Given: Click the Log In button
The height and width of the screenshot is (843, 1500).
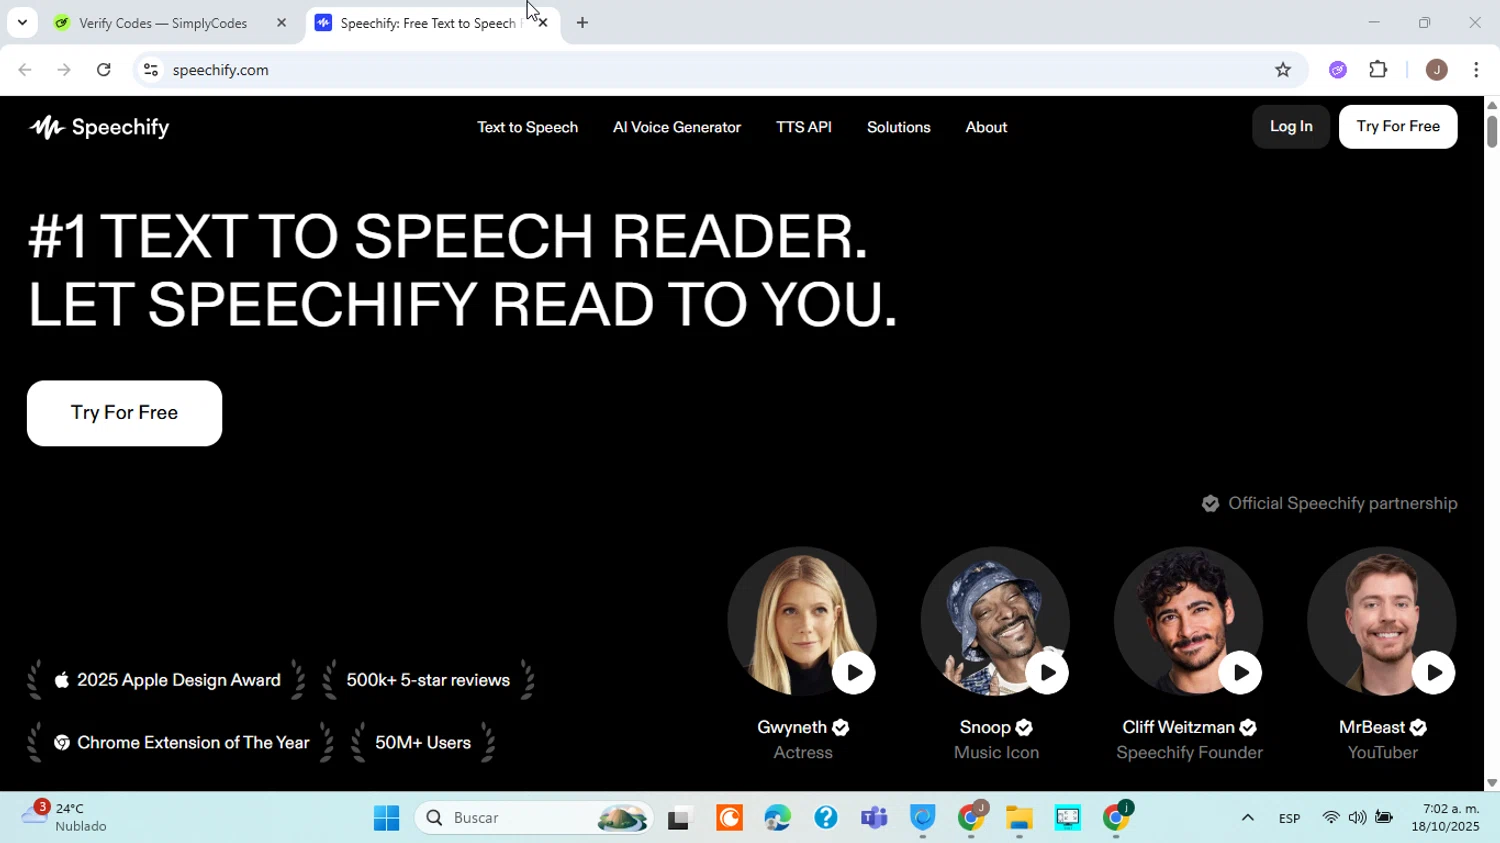Looking at the screenshot, I should tap(1291, 126).
